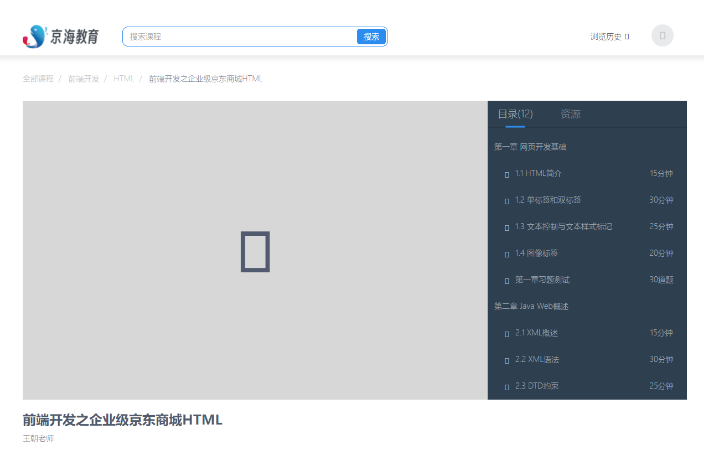Play the video with center play icon
The height and width of the screenshot is (450, 704).
pos(255,251)
